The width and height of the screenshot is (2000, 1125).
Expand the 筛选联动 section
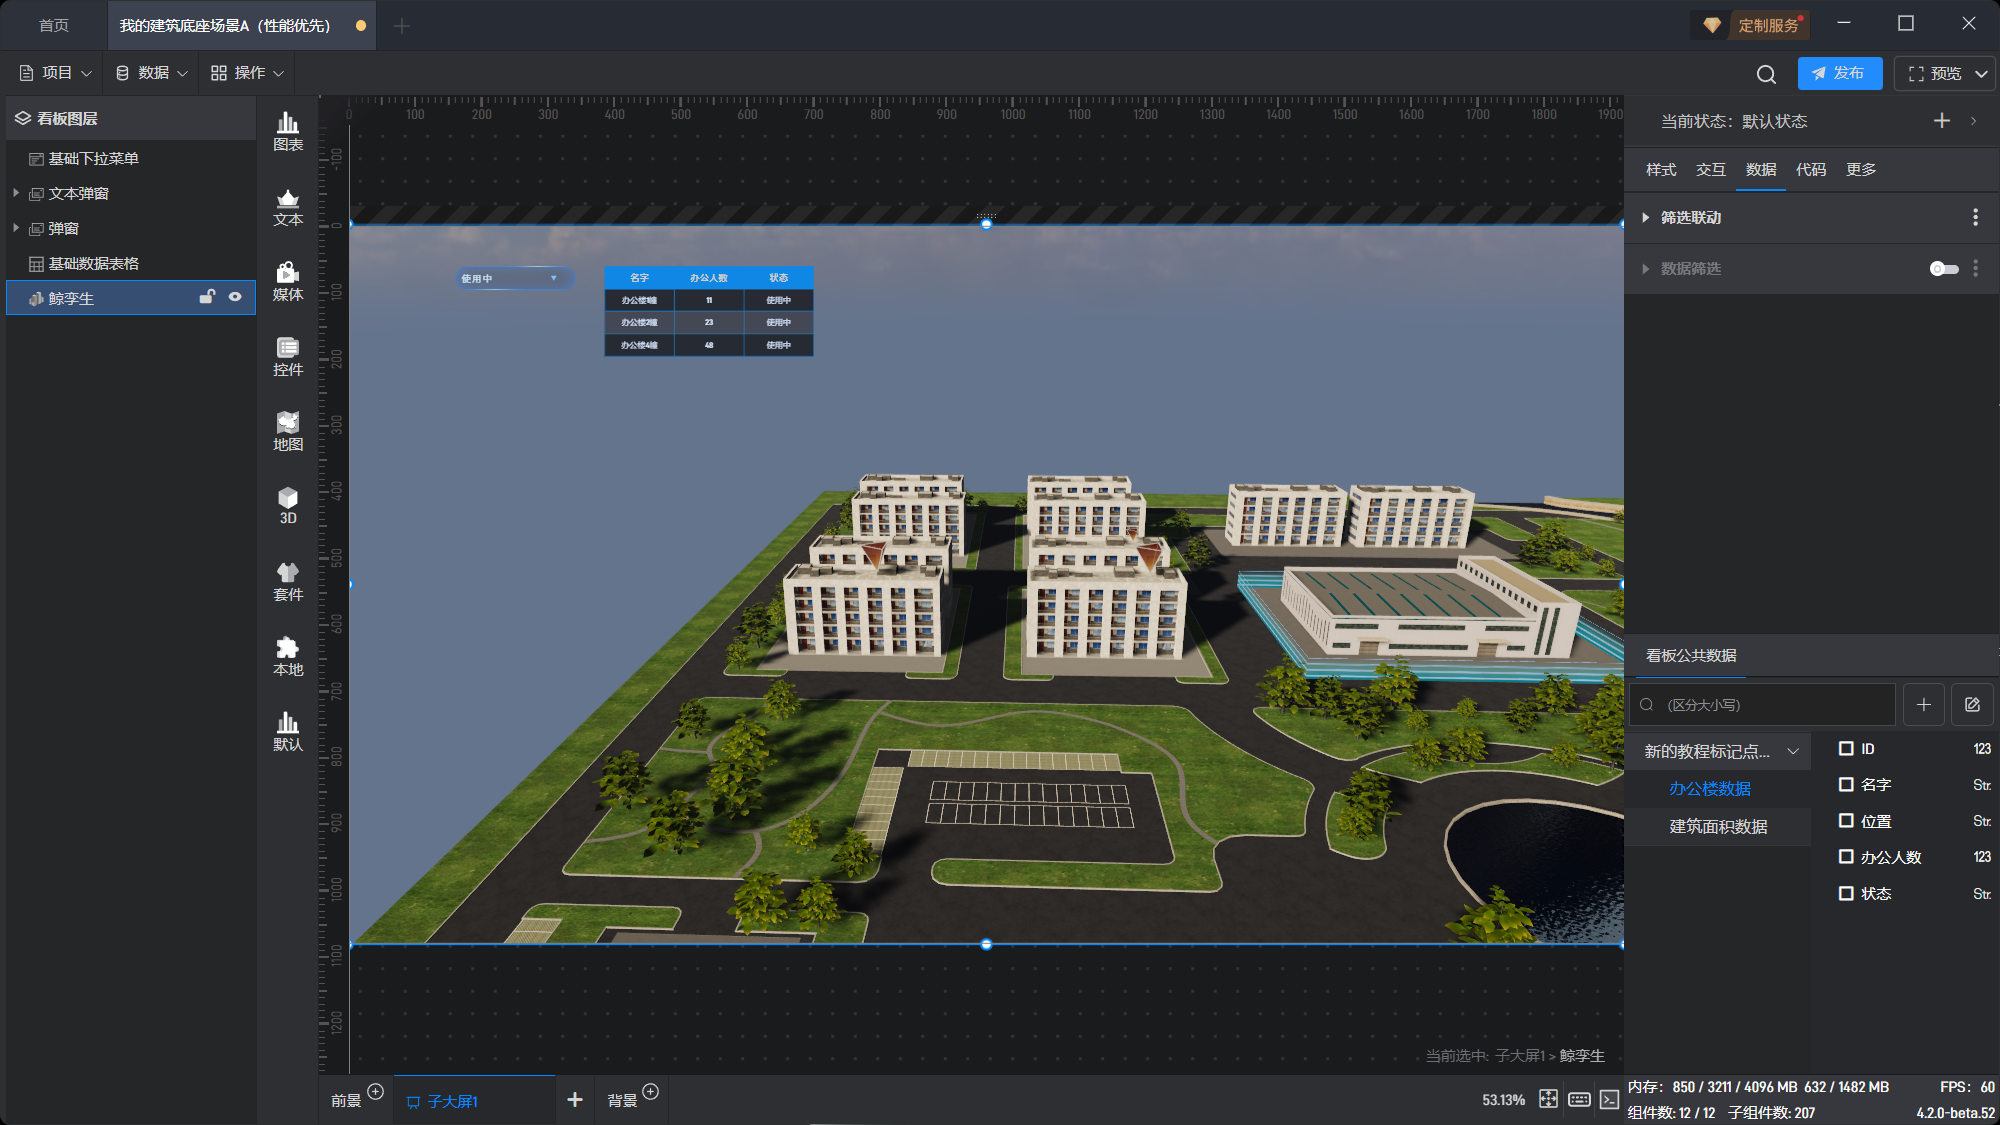tap(1646, 217)
